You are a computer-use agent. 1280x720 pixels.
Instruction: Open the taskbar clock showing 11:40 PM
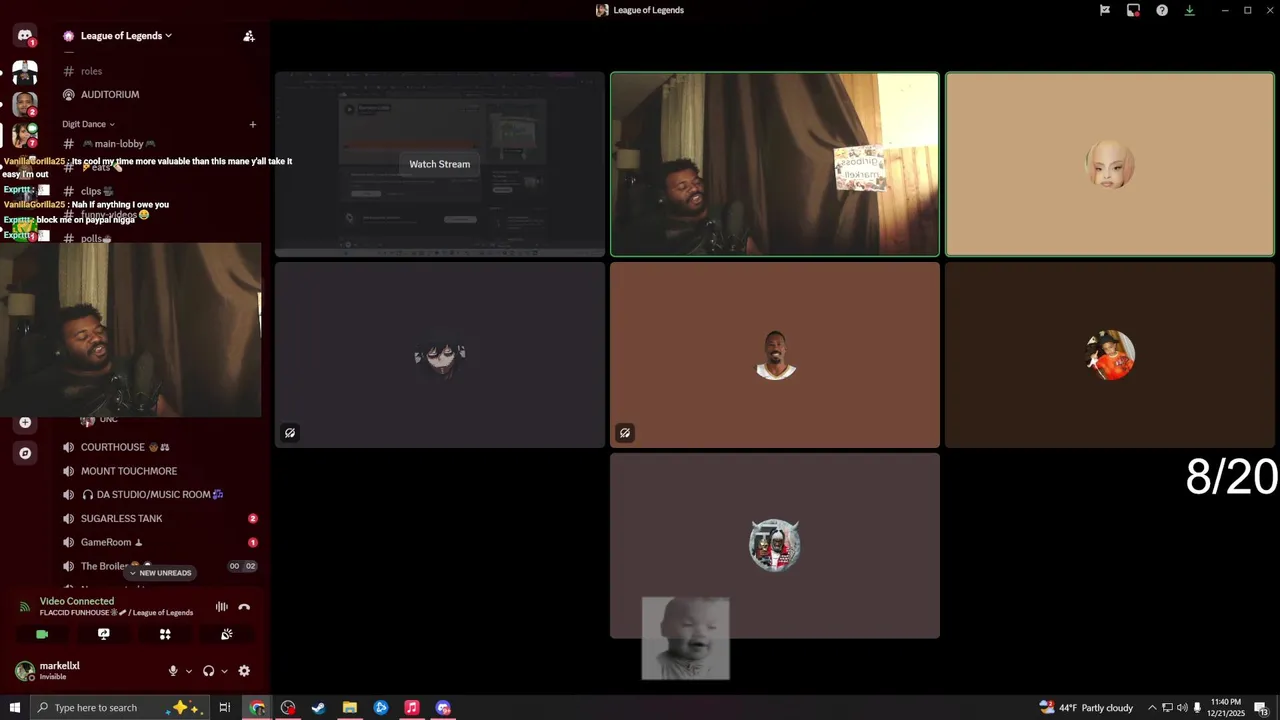(x=1226, y=708)
